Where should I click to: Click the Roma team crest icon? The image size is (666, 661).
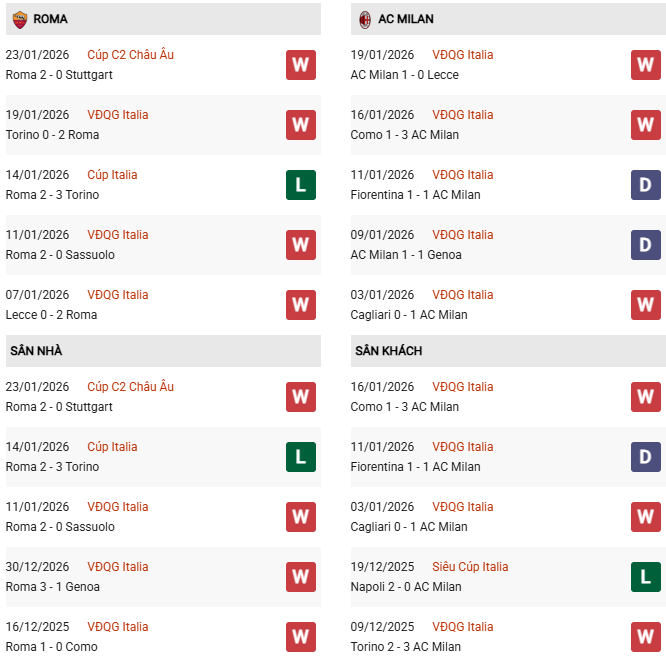(19, 19)
